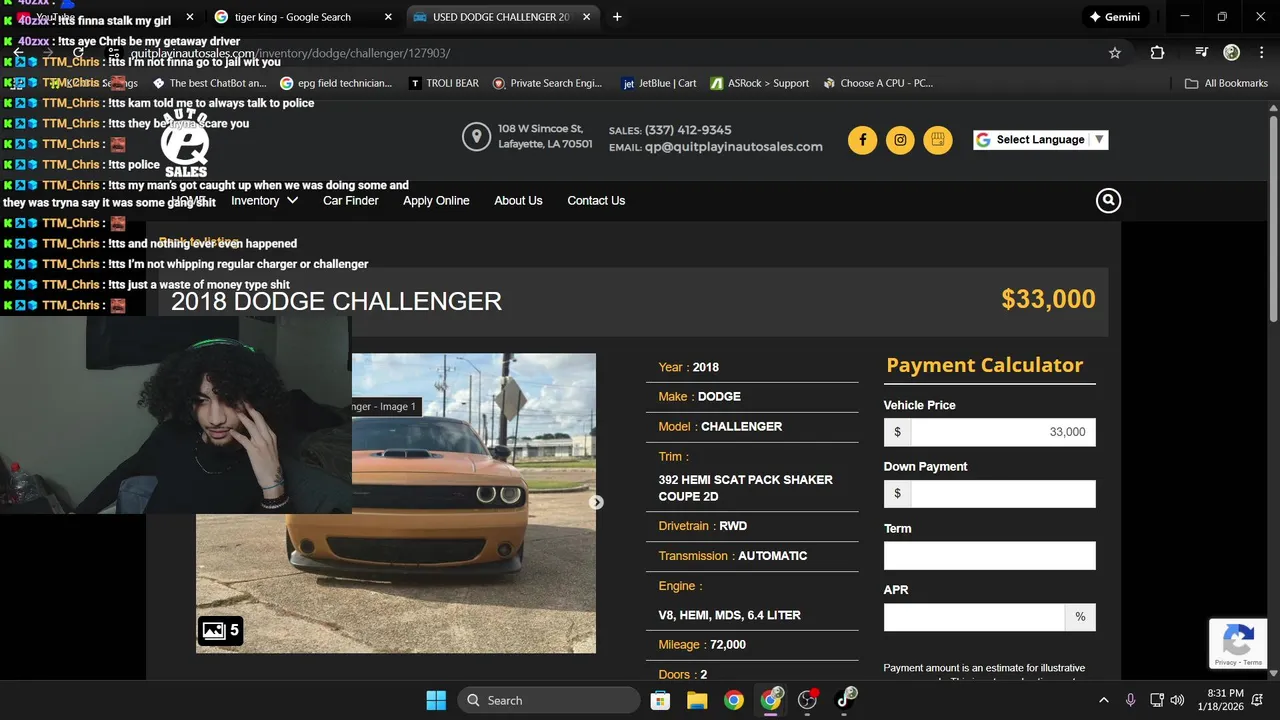Open the JetBlue Cart bookmark
The height and width of the screenshot is (720, 1280).
(659, 83)
